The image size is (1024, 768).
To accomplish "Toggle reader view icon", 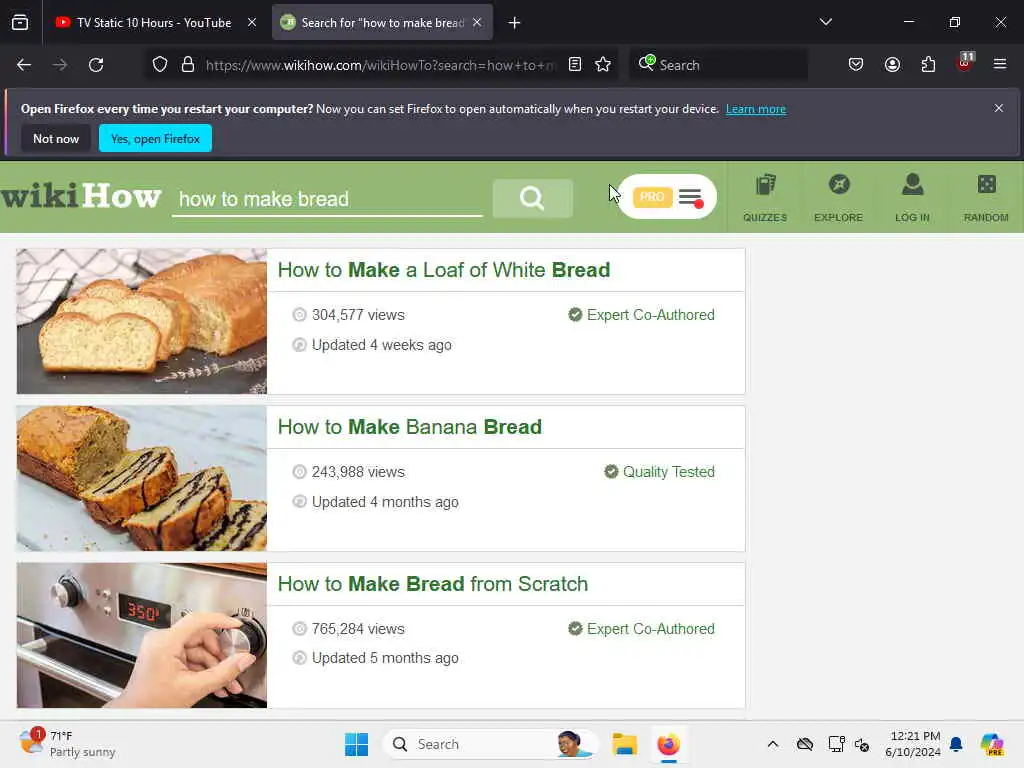I will [575, 64].
